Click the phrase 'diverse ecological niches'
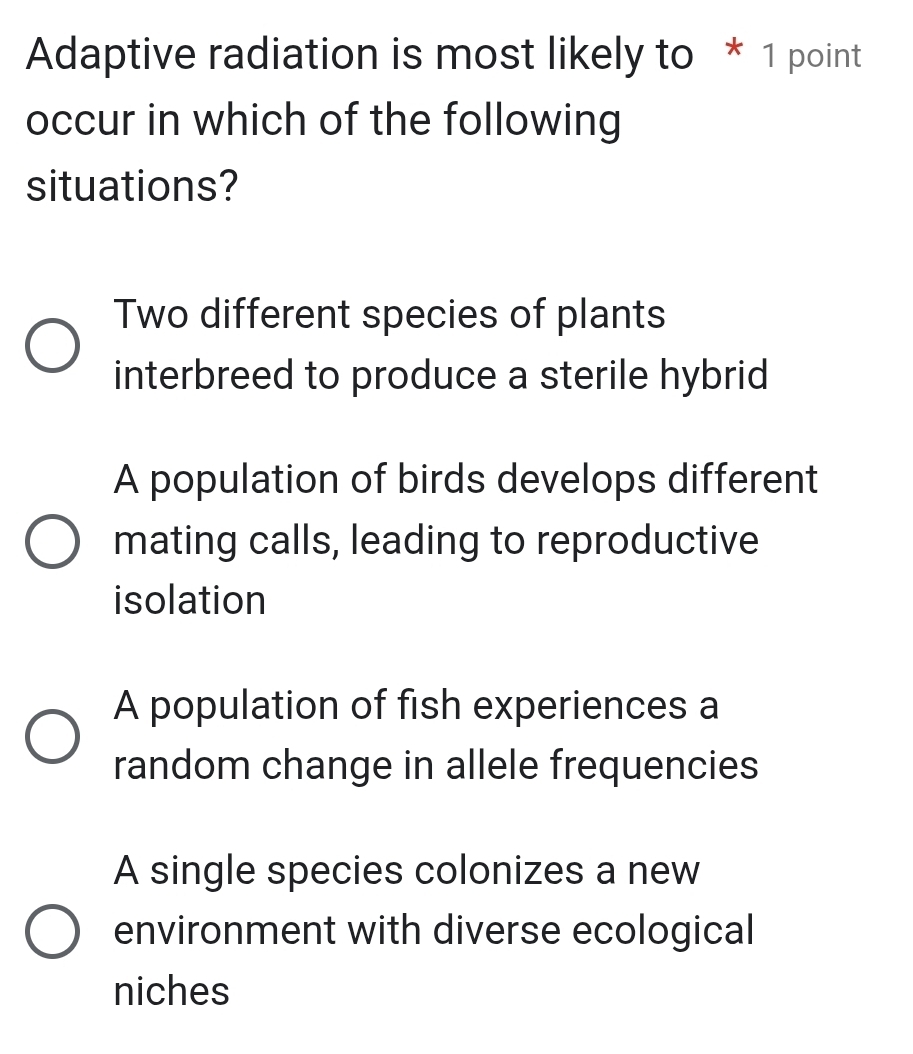Screen dimensions: 913x1054 [x=500, y=960]
